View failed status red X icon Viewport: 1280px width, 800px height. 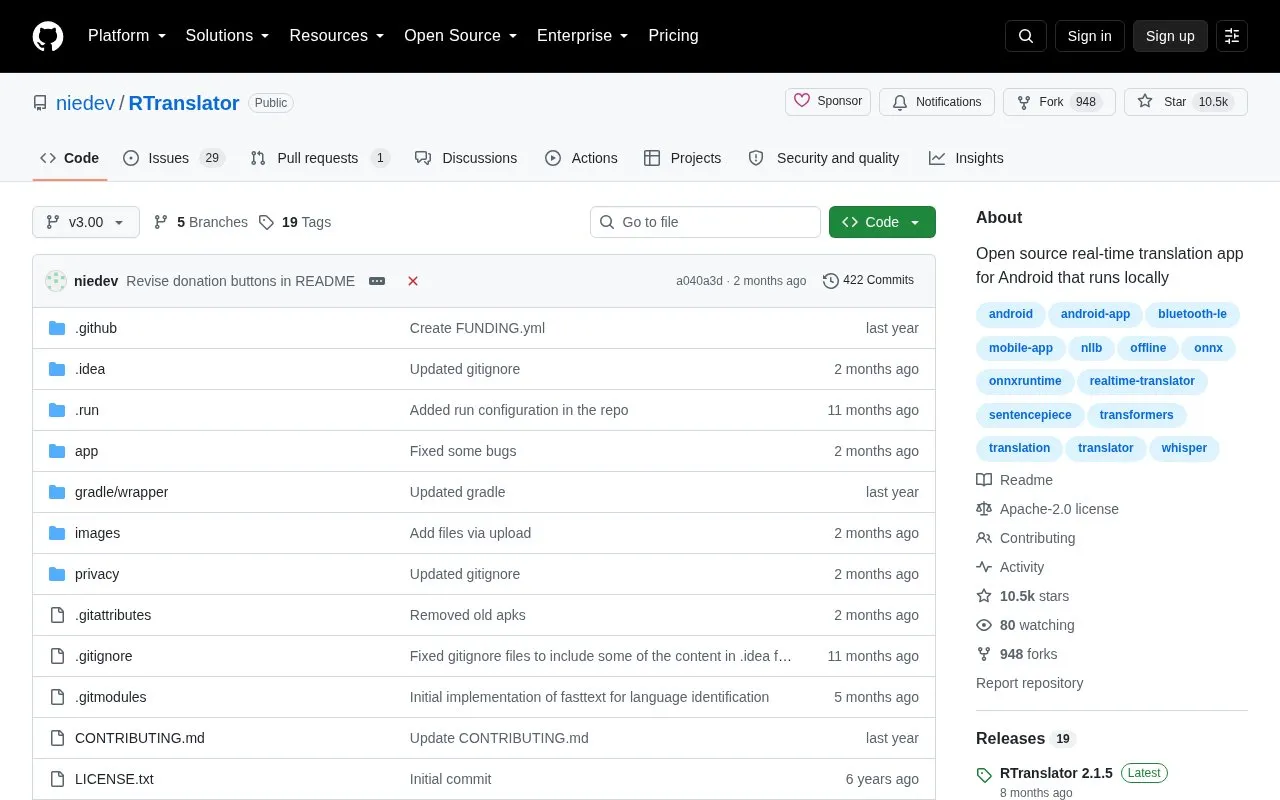coord(413,281)
